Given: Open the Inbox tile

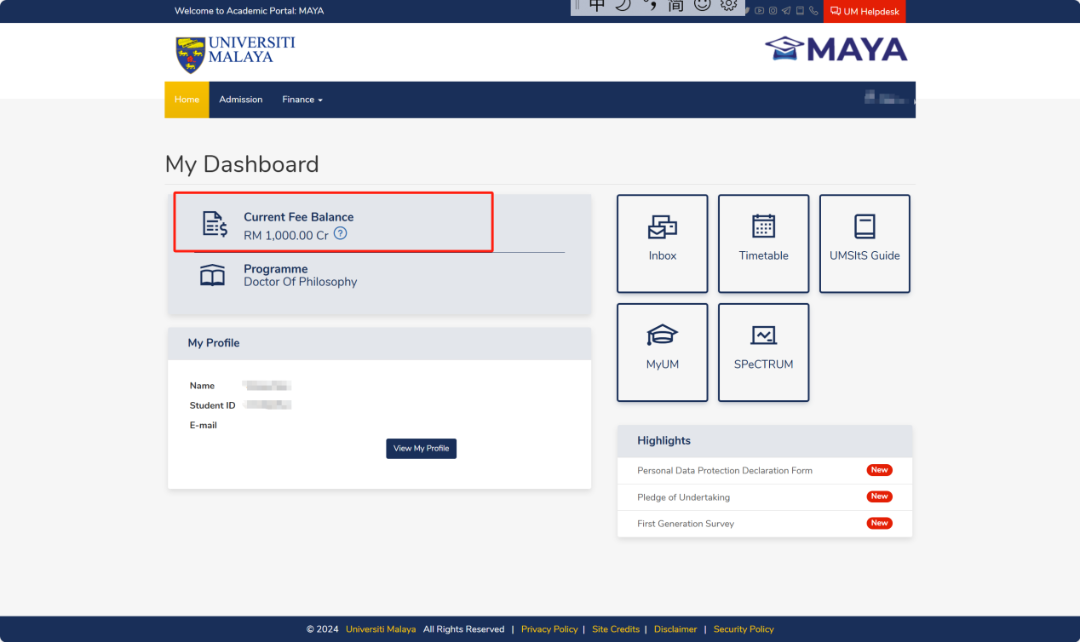Looking at the screenshot, I should pos(662,244).
